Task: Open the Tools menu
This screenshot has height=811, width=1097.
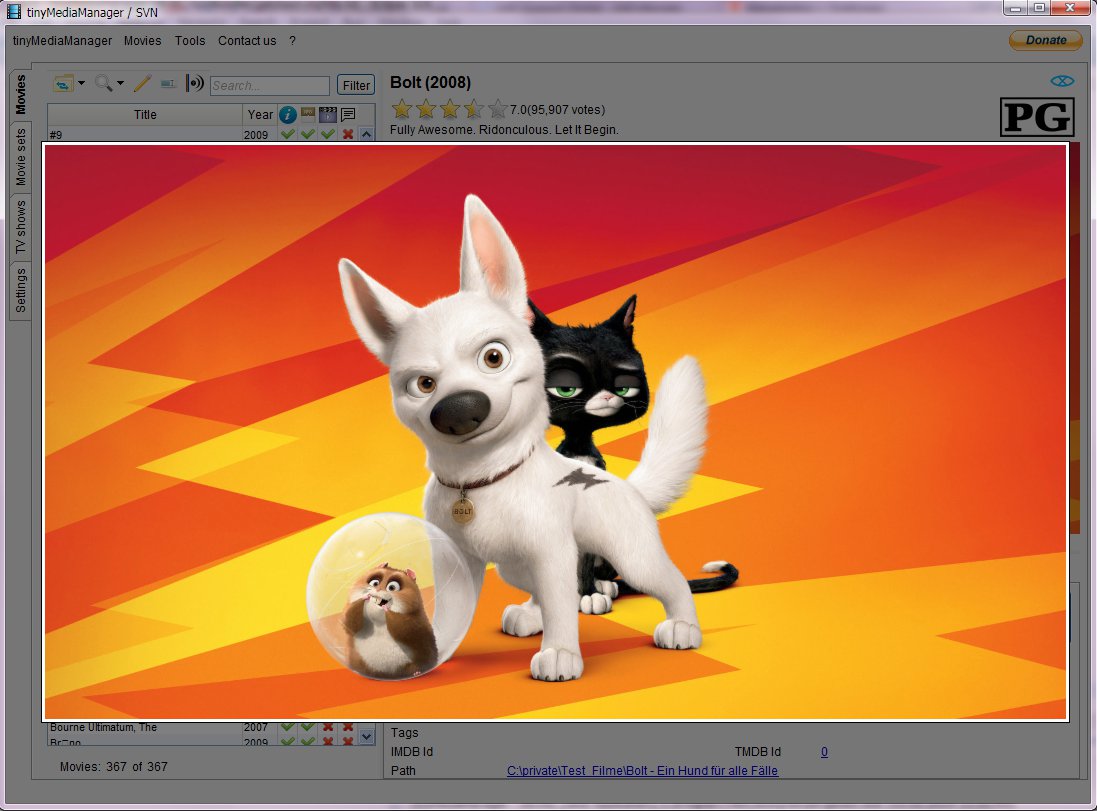Action: point(190,41)
